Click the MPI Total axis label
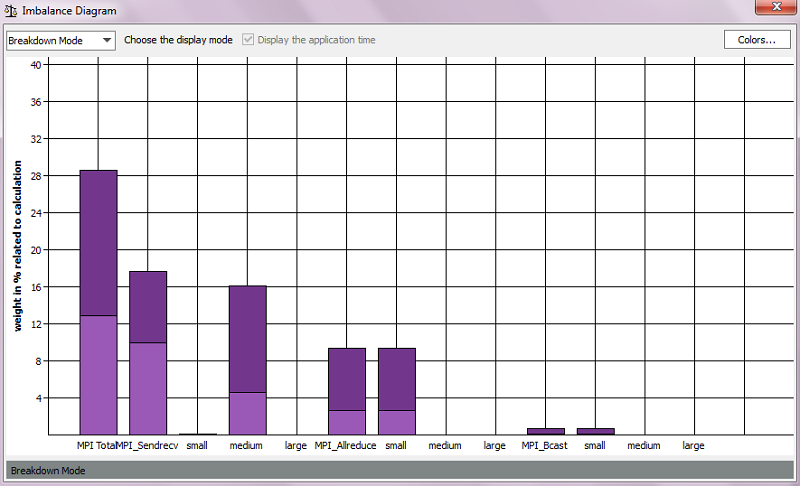The height and width of the screenshot is (486, 800). pos(96,445)
